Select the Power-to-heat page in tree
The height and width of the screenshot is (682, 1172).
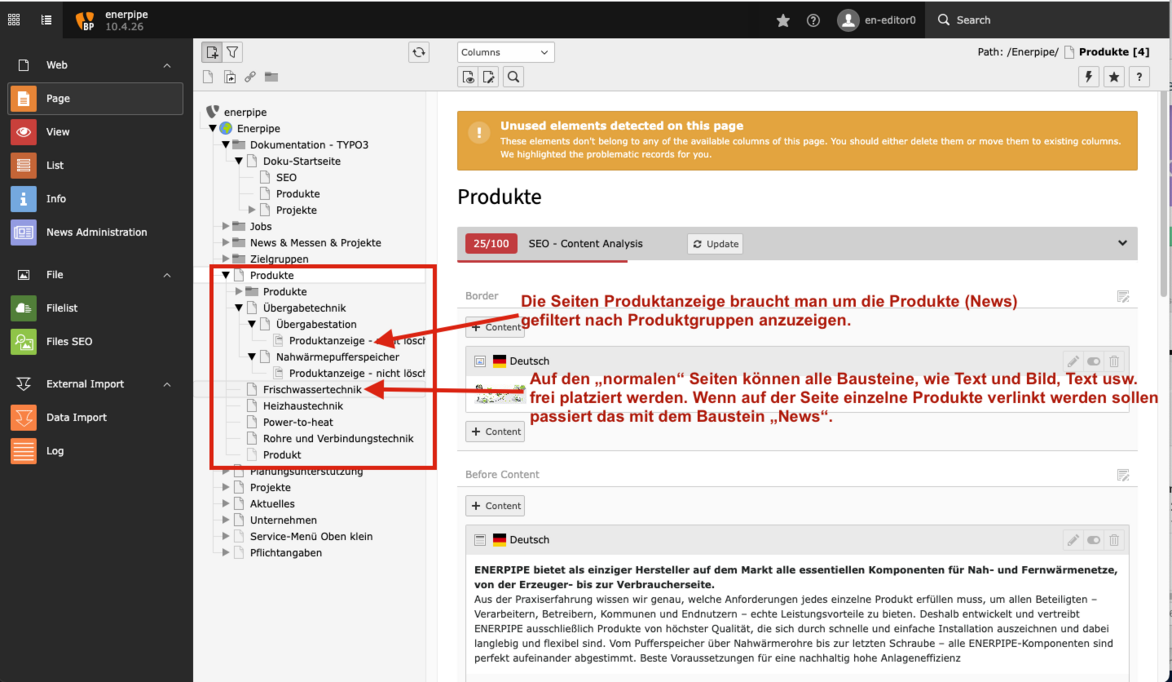pyautogui.click(x=298, y=423)
